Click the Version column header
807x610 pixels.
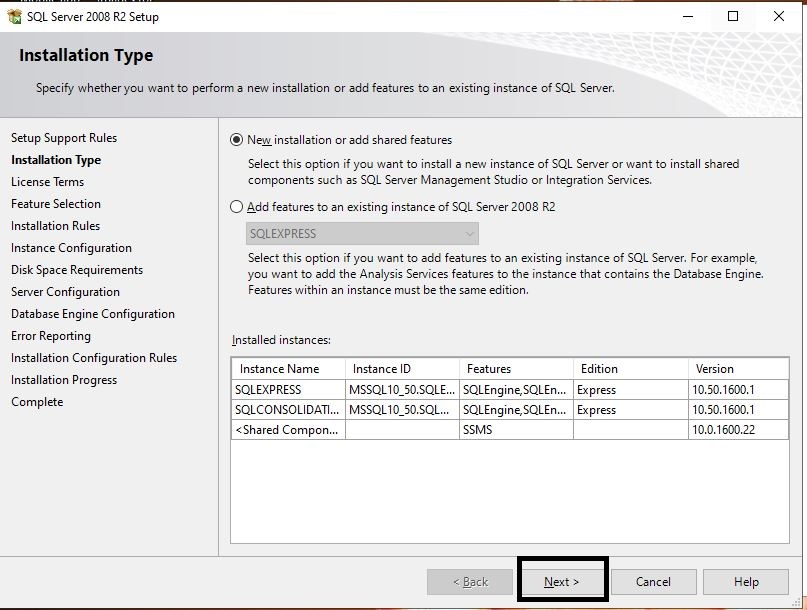tap(739, 369)
